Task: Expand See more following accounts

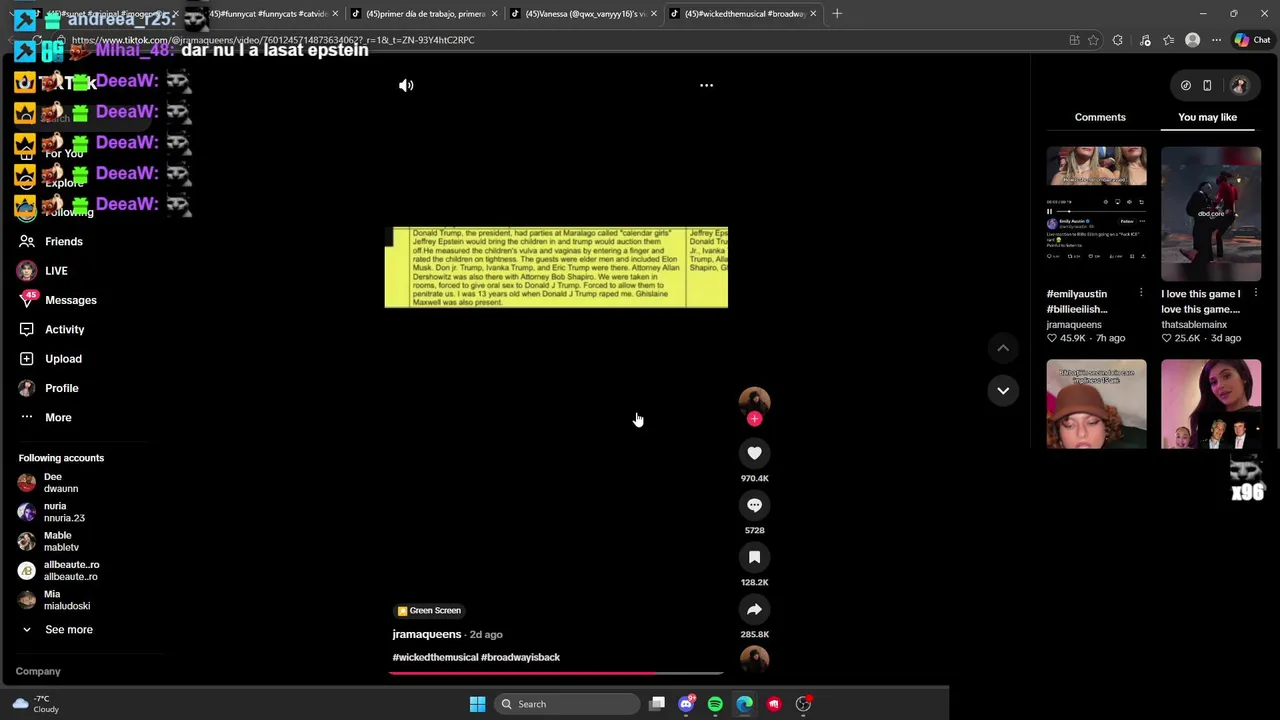Action: click(68, 629)
